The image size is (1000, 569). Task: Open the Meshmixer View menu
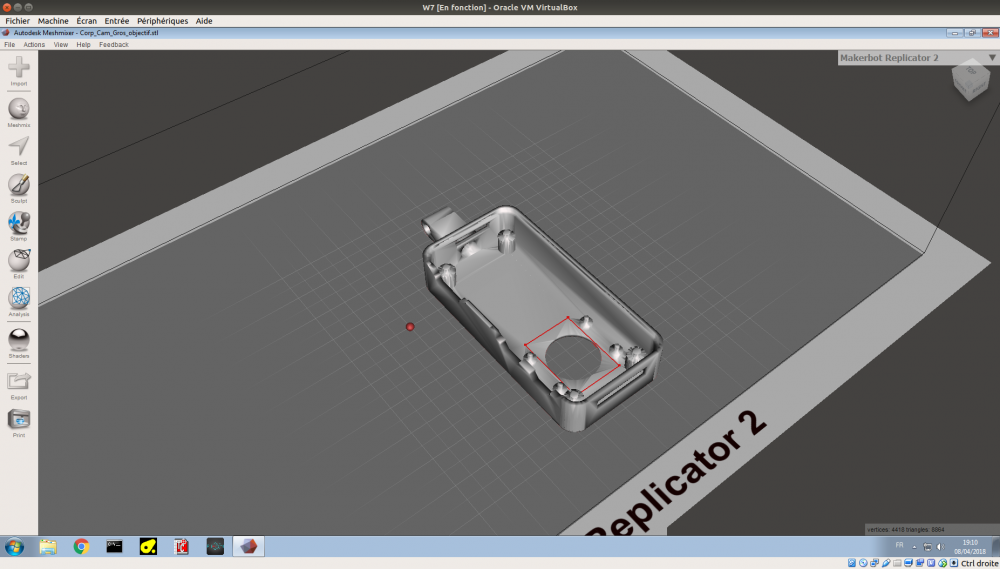(x=61, y=45)
